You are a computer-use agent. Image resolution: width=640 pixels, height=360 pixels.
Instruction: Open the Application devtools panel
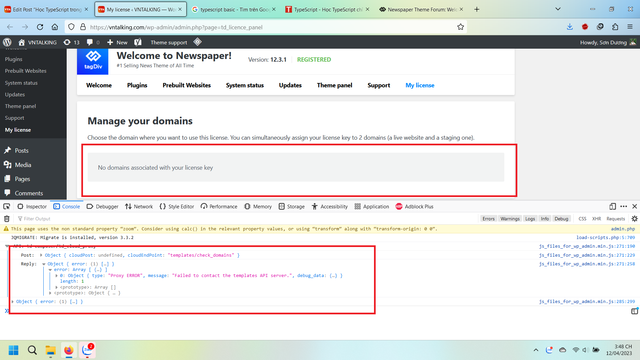pos(372,207)
